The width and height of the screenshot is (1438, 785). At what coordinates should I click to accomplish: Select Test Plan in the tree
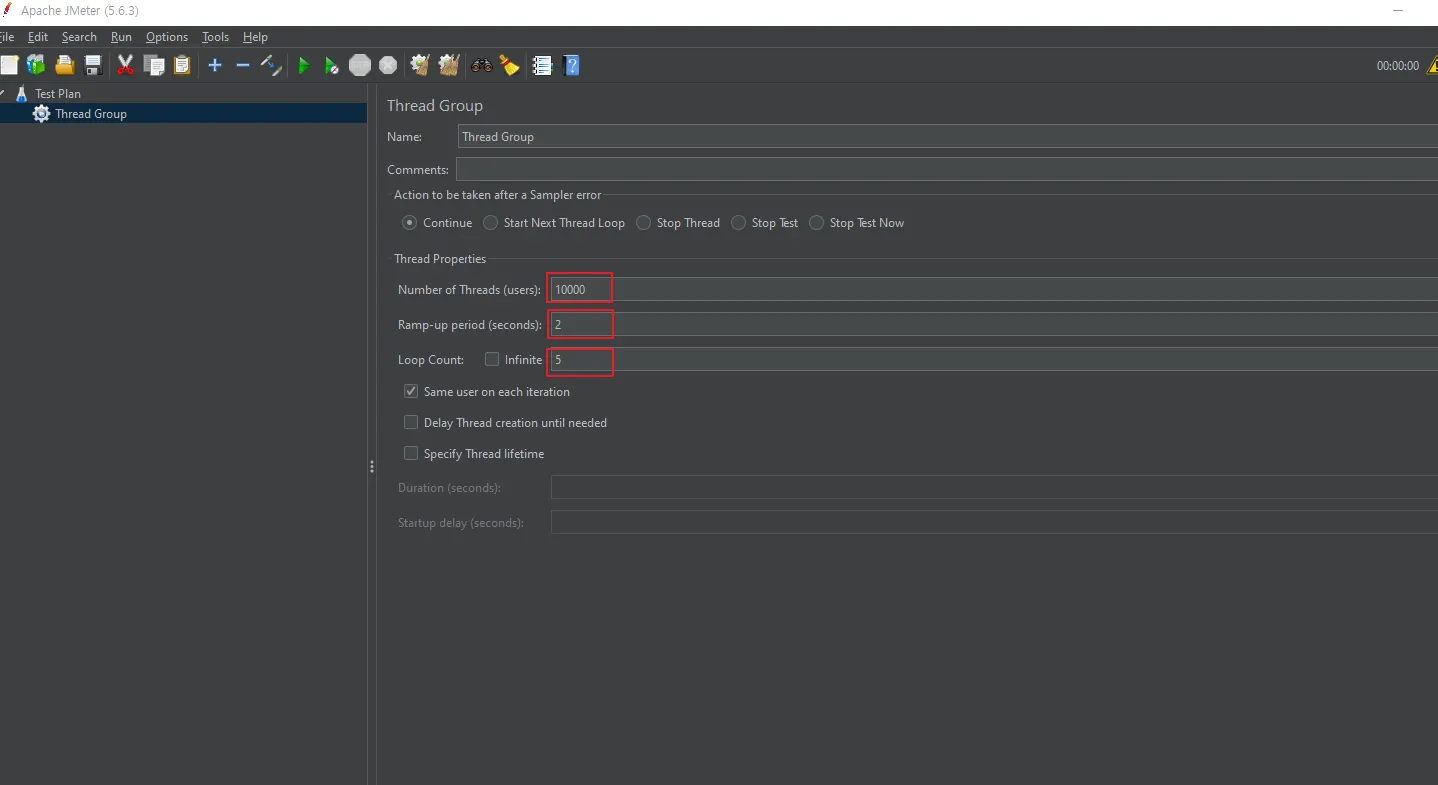click(x=58, y=94)
